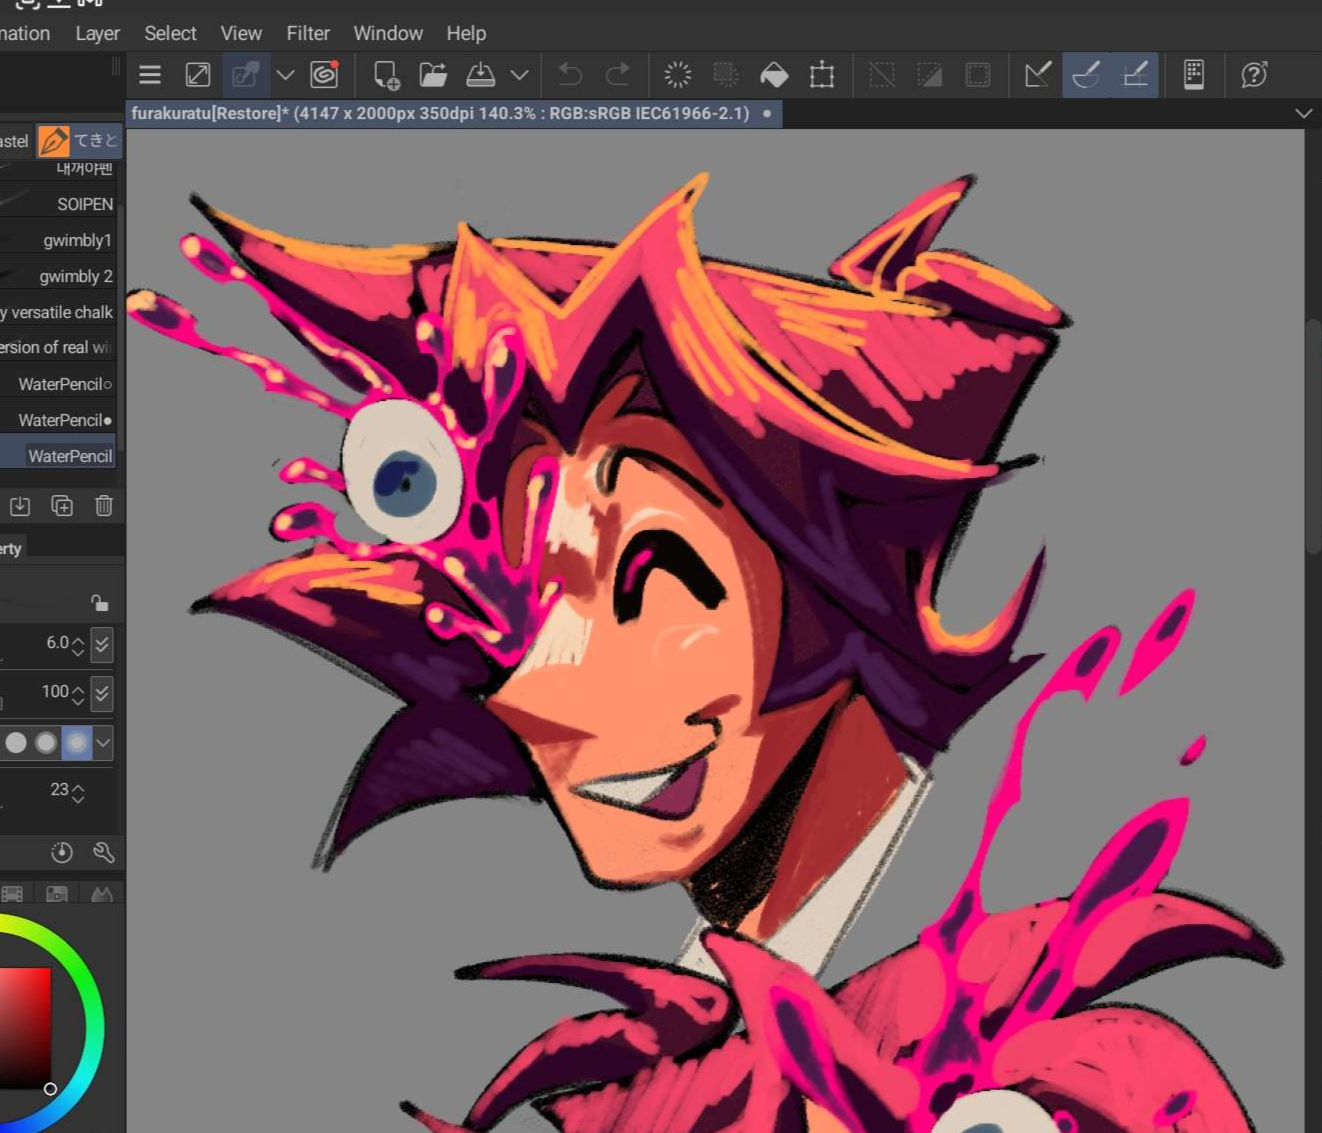Click the Clip Studio spiral icon
Screen dimensions: 1322x1133
[324, 75]
